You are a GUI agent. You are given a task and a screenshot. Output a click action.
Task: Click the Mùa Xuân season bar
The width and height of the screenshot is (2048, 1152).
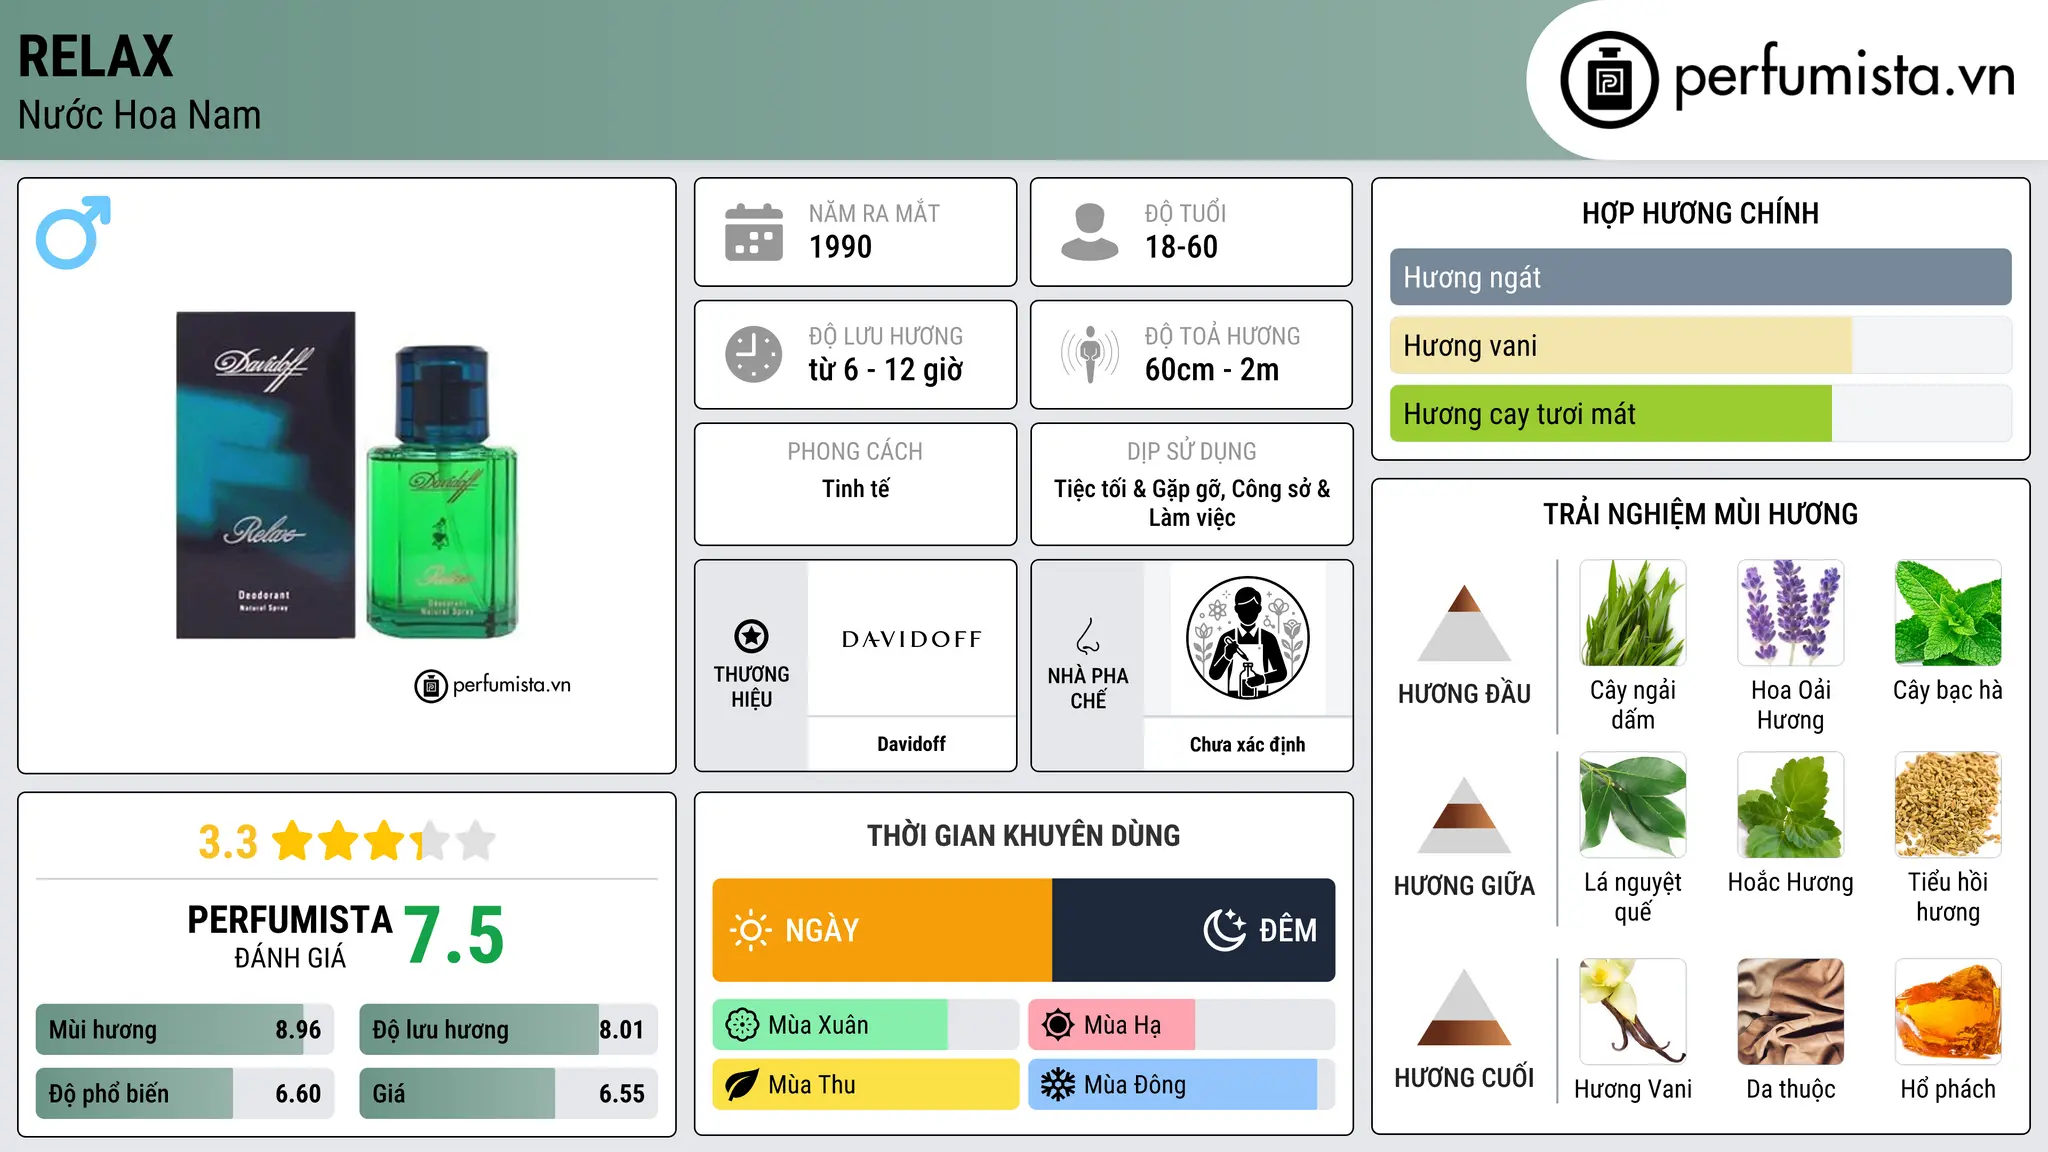point(866,1025)
